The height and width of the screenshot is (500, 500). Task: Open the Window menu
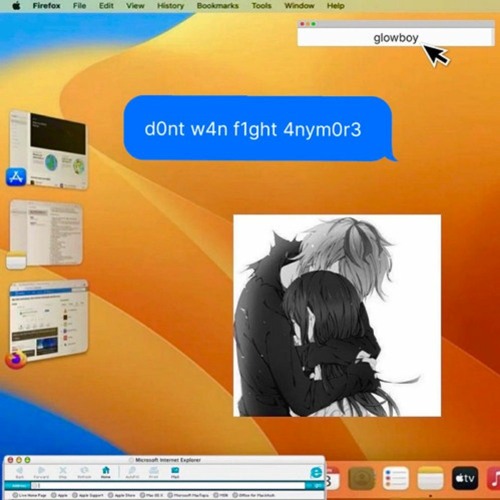299,6
